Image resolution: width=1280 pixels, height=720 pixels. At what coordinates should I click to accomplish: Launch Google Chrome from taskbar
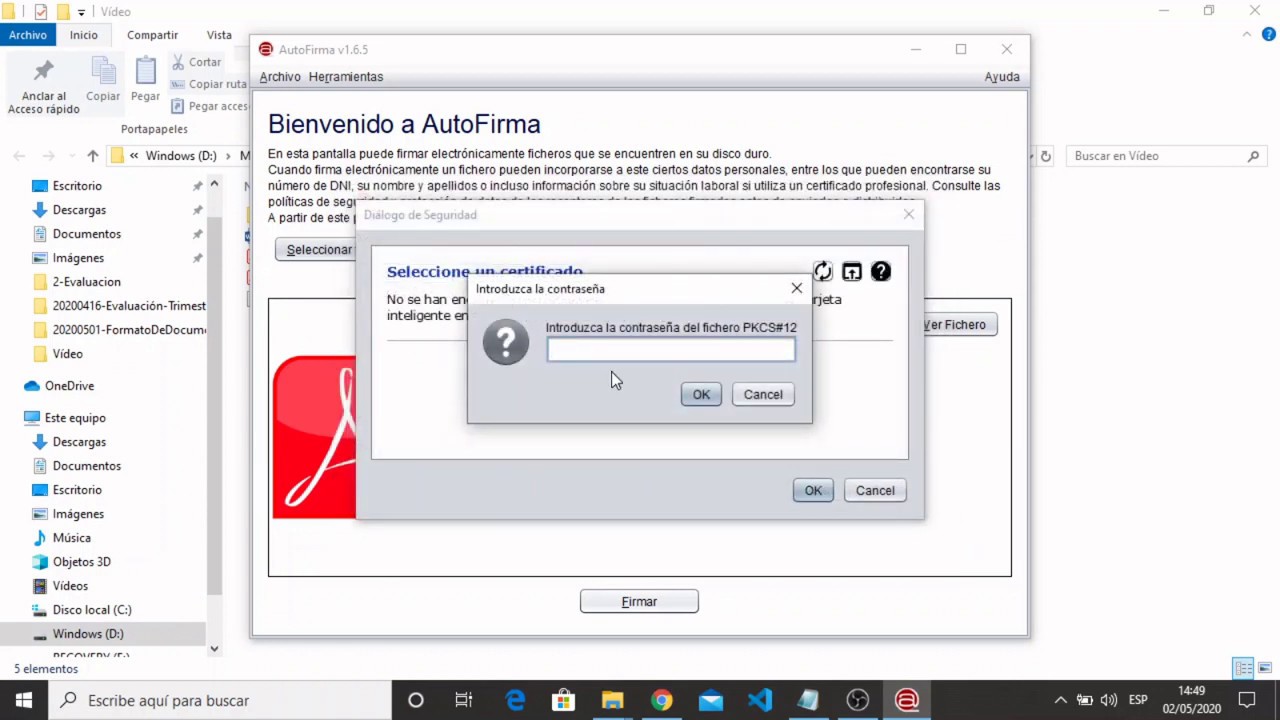(661, 700)
